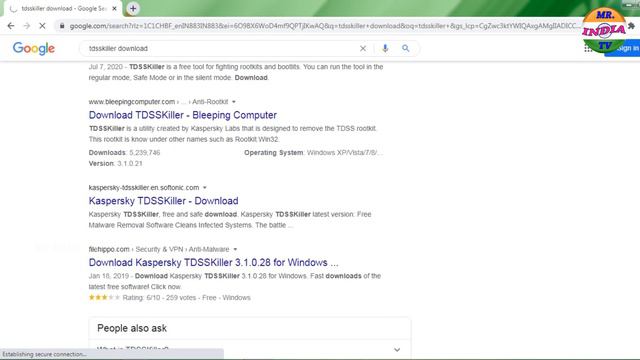Click the extensions puzzle icon
Screen dimensions: 640x360
click(x=631, y=26)
